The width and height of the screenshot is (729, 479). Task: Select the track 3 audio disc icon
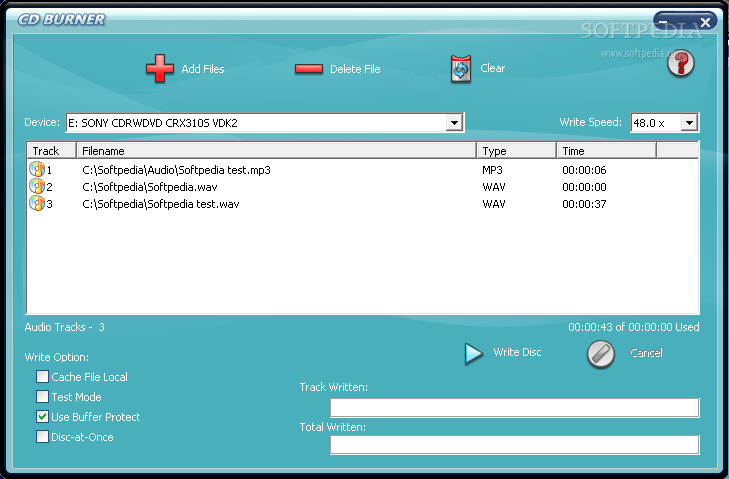[x=37, y=203]
